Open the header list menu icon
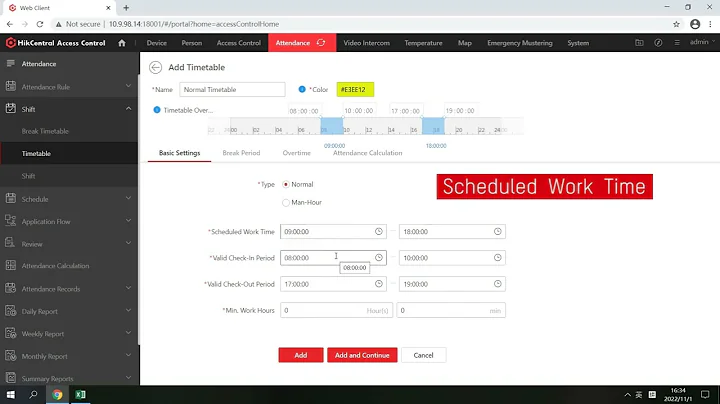This screenshot has width=720, height=404. click(x=677, y=43)
